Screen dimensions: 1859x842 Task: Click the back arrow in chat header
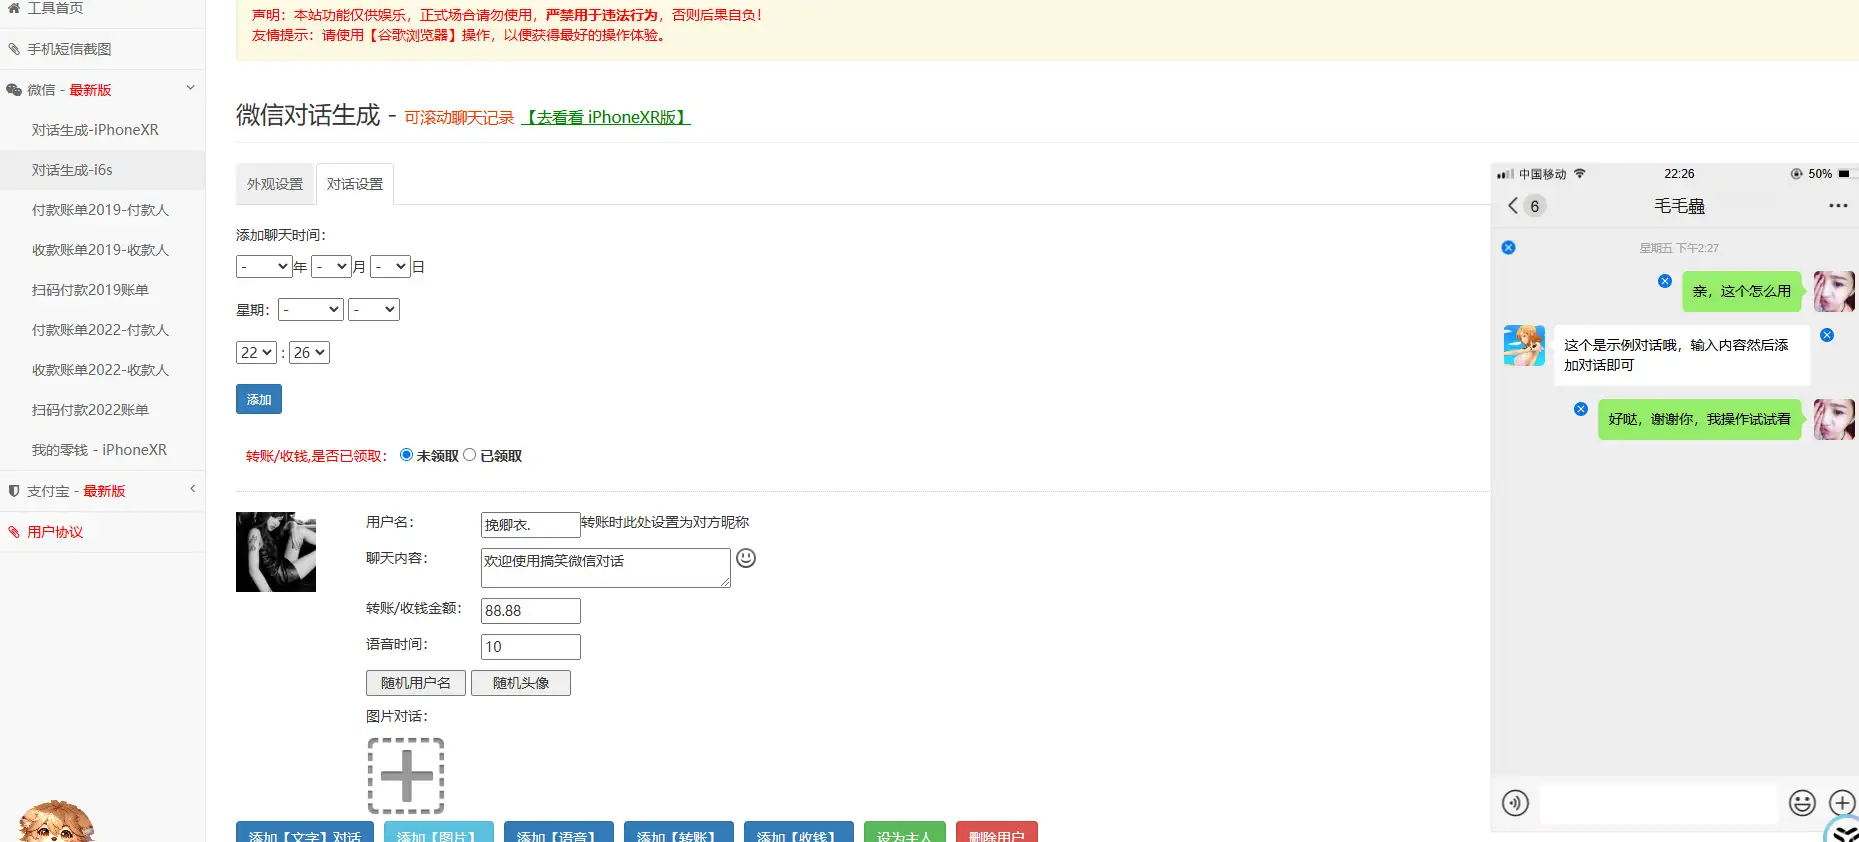1513,206
